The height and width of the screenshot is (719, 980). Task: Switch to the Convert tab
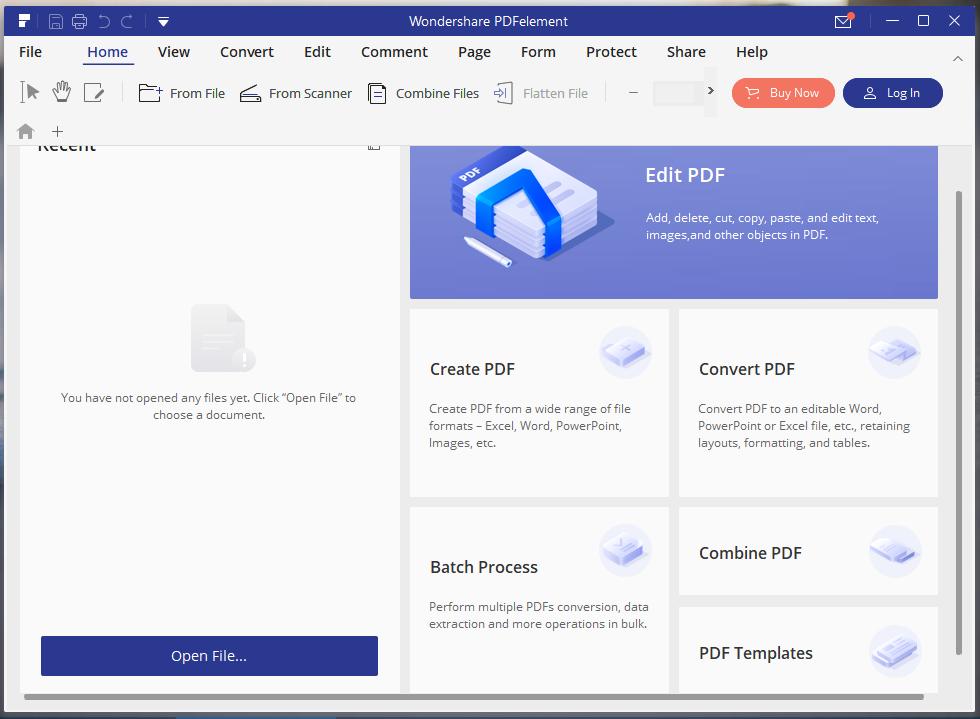[x=247, y=52]
